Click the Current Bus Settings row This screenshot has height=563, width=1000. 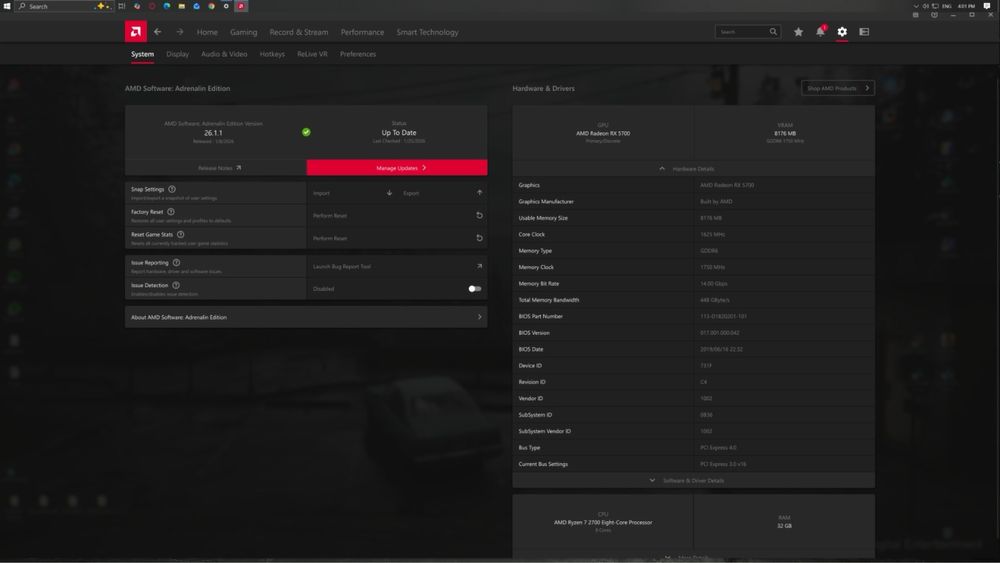pyautogui.click(x=694, y=464)
